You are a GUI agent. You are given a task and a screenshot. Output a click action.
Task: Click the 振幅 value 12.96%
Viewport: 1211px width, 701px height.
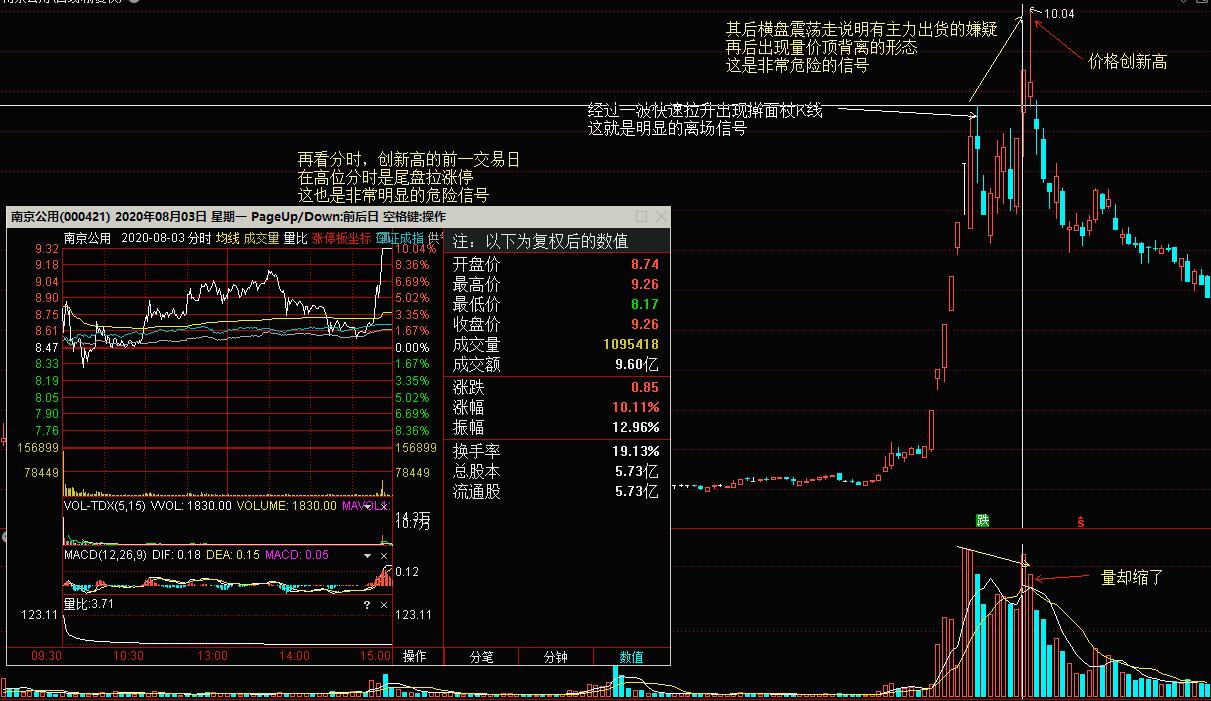click(x=636, y=427)
